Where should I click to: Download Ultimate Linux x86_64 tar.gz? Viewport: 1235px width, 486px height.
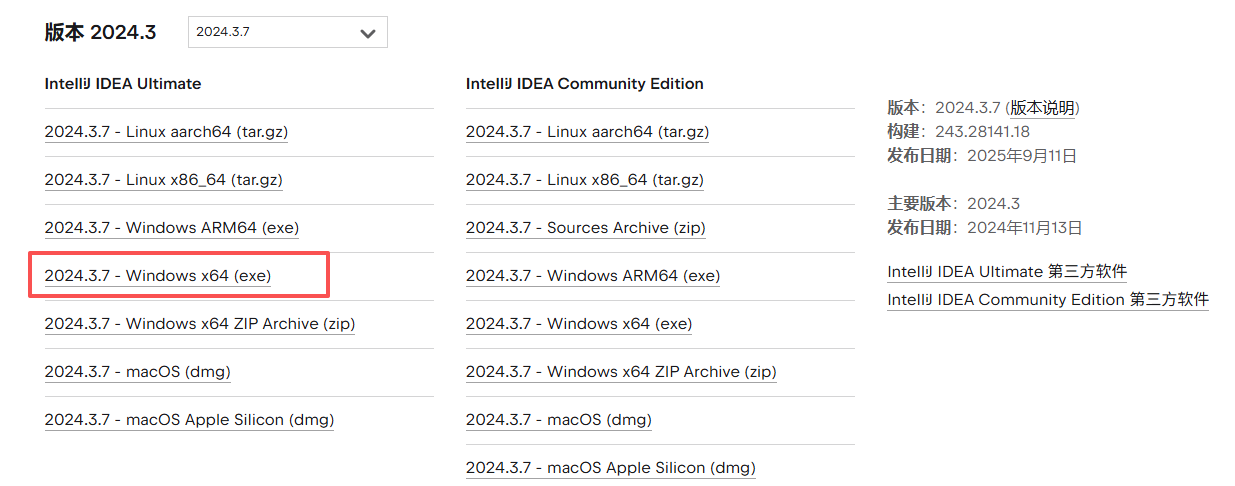point(163,180)
